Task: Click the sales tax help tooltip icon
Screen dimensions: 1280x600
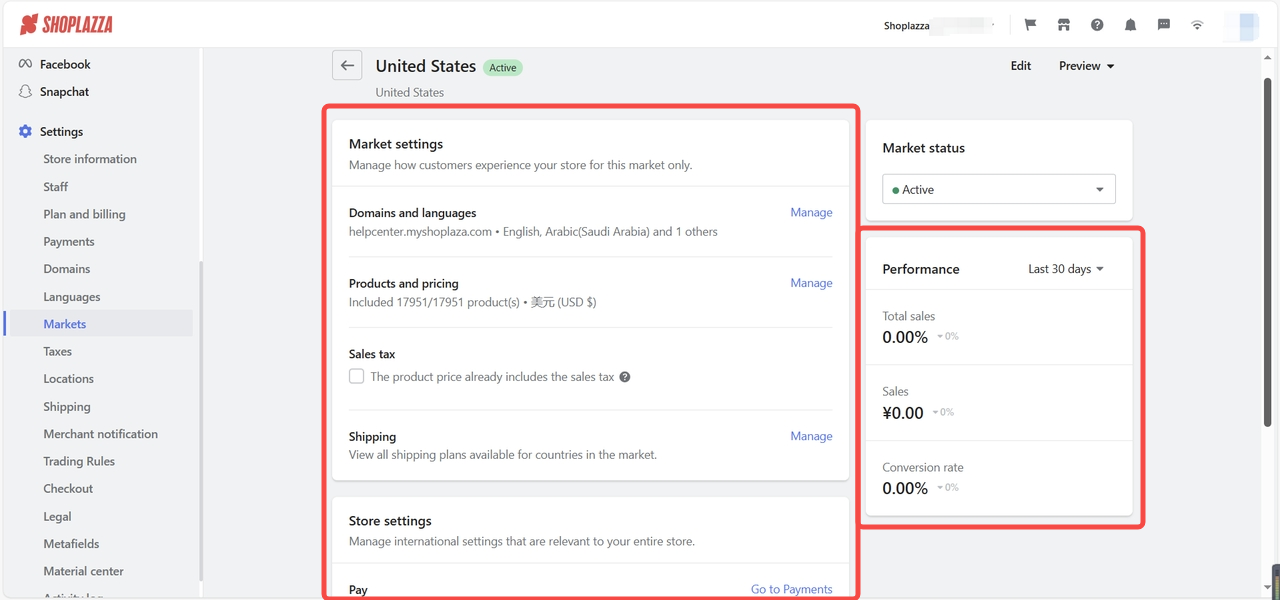Action: pyautogui.click(x=625, y=377)
